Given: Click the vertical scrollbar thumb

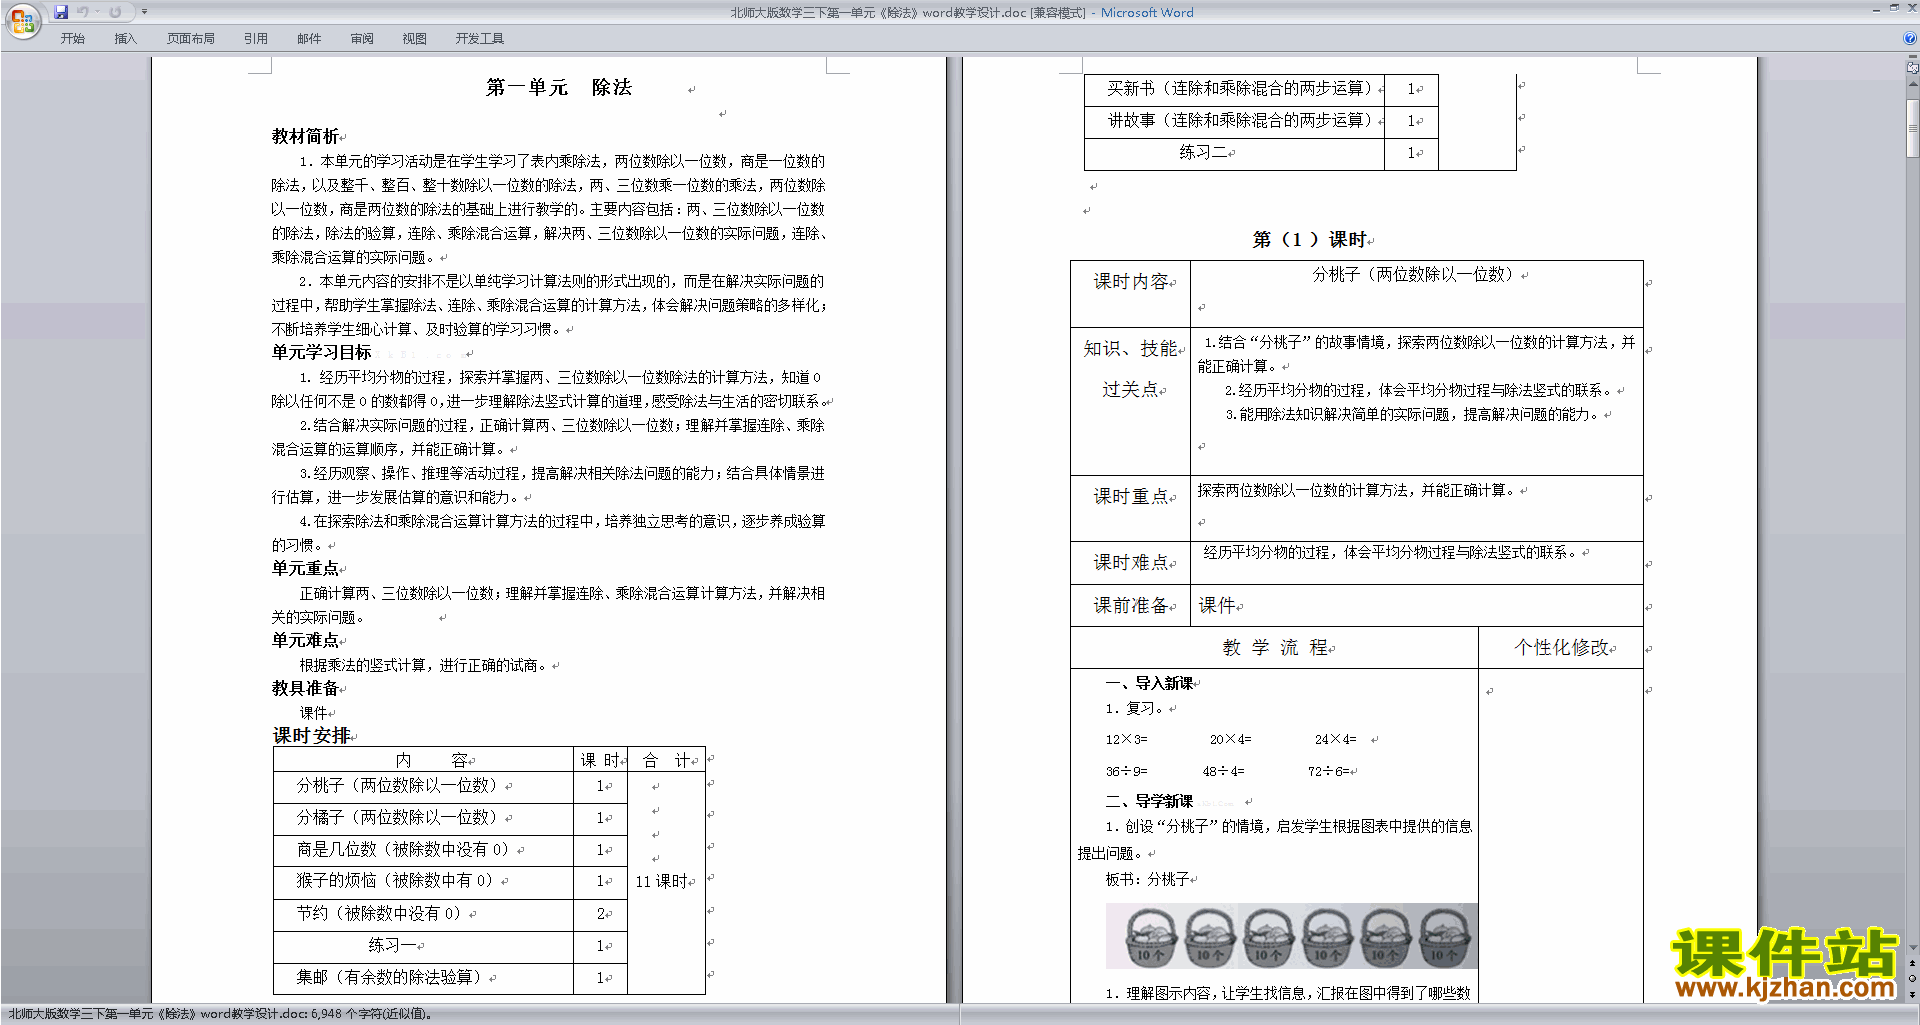Looking at the screenshot, I should click(x=1913, y=128).
